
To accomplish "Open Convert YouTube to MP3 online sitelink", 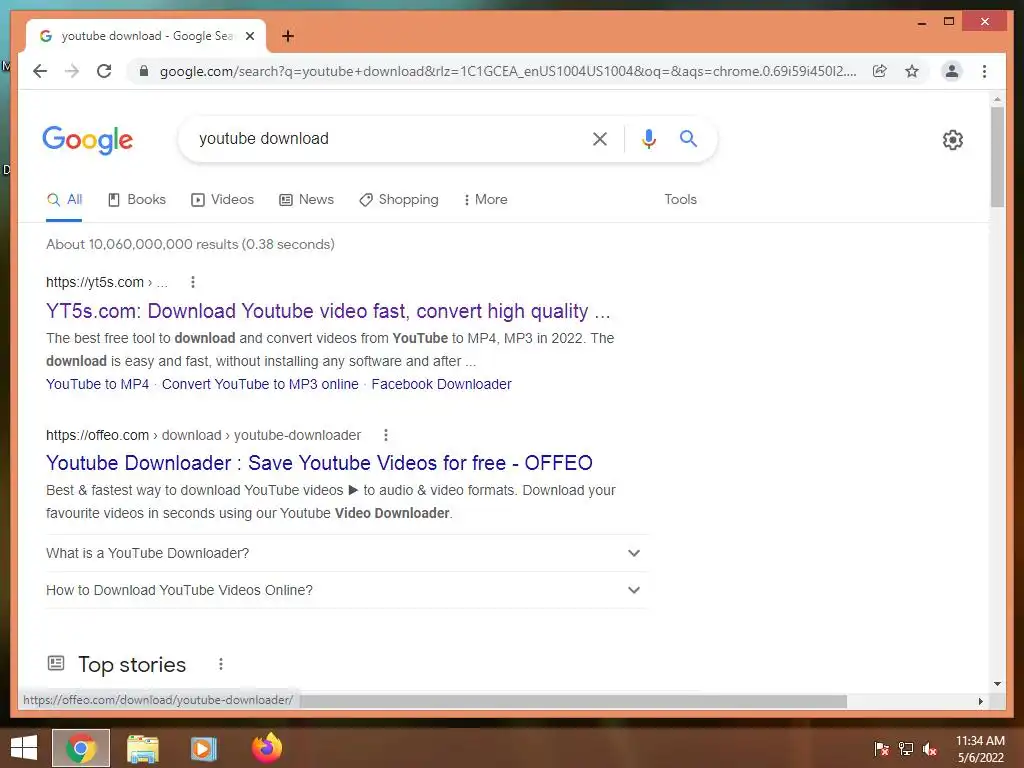I will coord(260,385).
